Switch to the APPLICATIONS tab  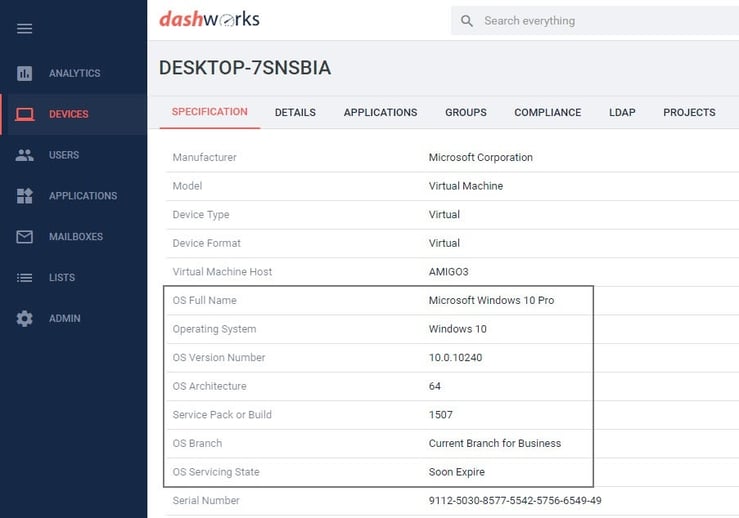tap(380, 113)
